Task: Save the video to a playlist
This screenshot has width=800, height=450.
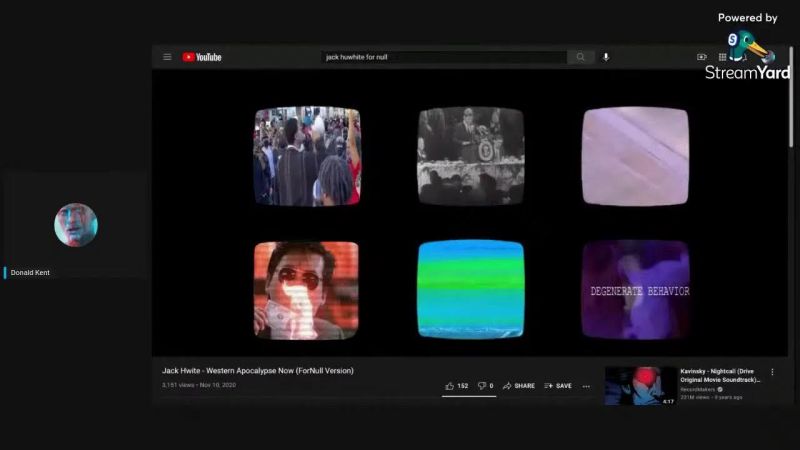Action: pyautogui.click(x=558, y=386)
